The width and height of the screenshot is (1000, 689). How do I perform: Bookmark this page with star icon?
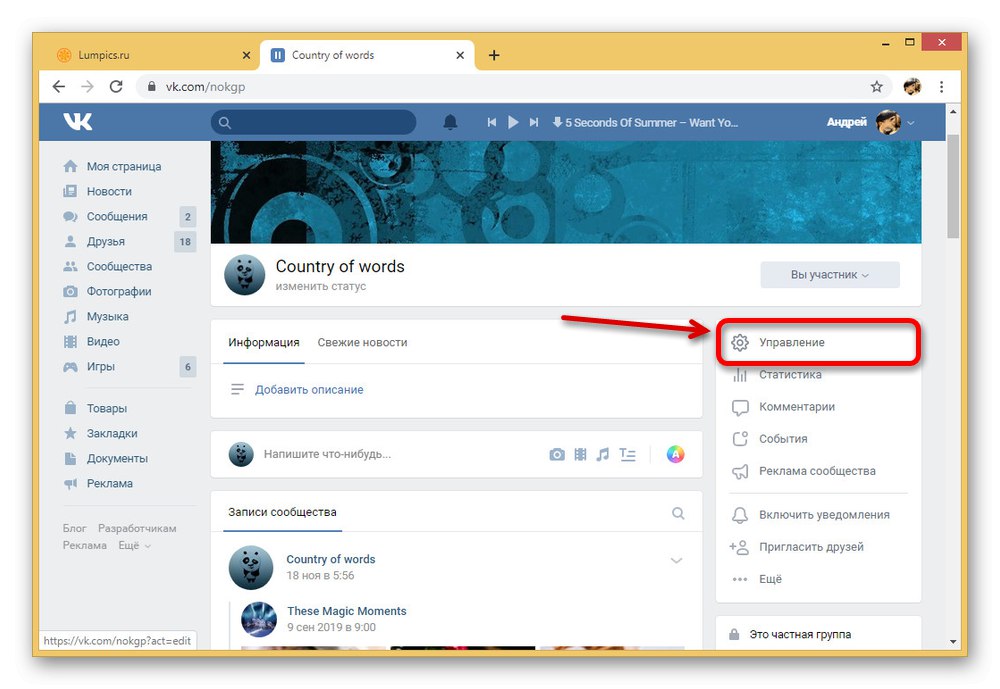click(x=877, y=87)
